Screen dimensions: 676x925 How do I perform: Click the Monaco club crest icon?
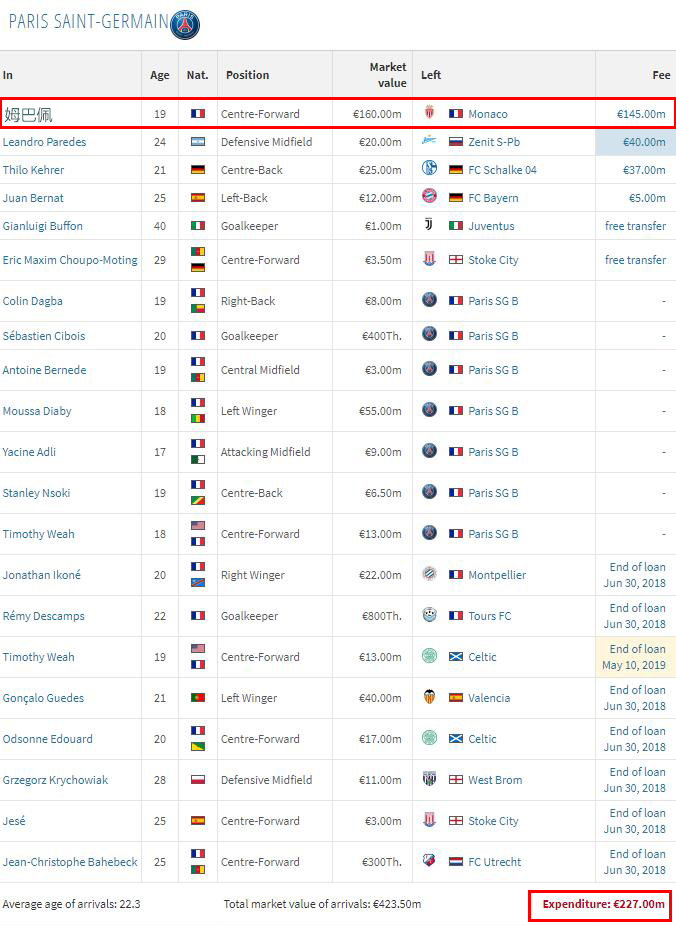coord(430,114)
